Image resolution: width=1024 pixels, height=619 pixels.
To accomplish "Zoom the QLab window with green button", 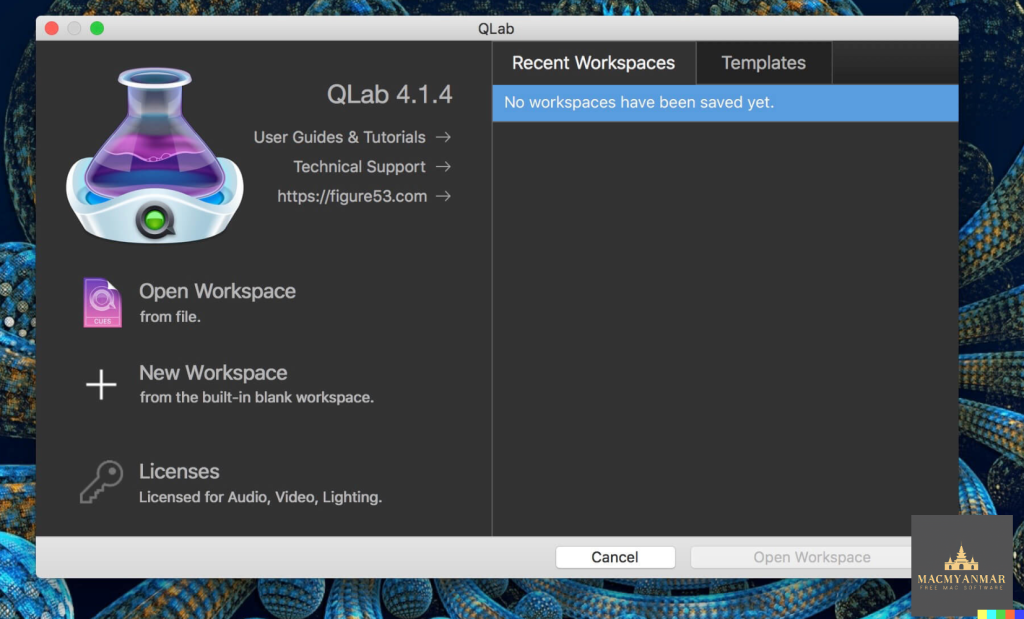I will 97,28.
